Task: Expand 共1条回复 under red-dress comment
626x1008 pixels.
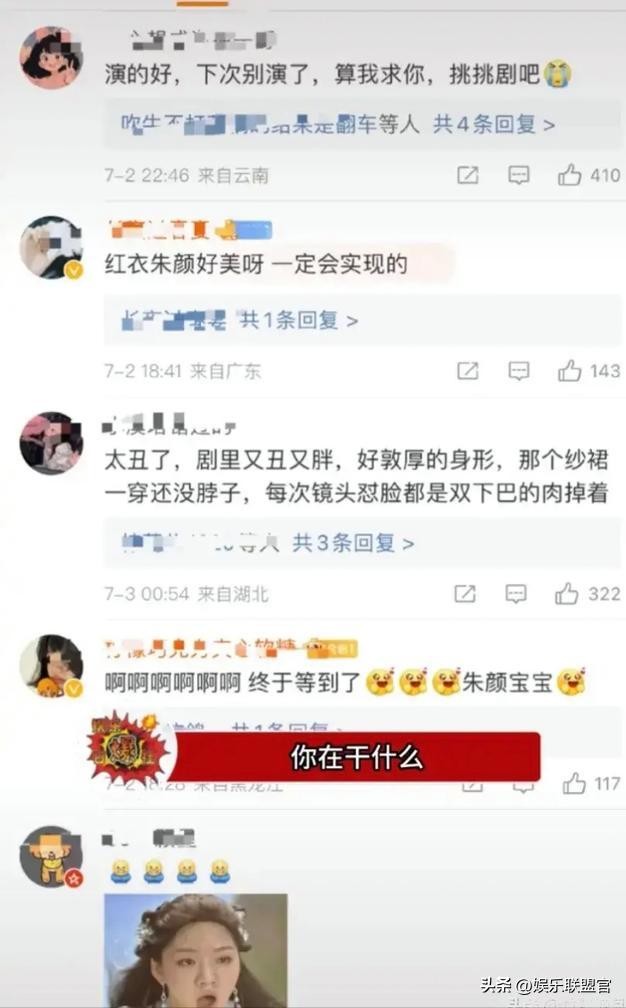Action: [x=299, y=320]
